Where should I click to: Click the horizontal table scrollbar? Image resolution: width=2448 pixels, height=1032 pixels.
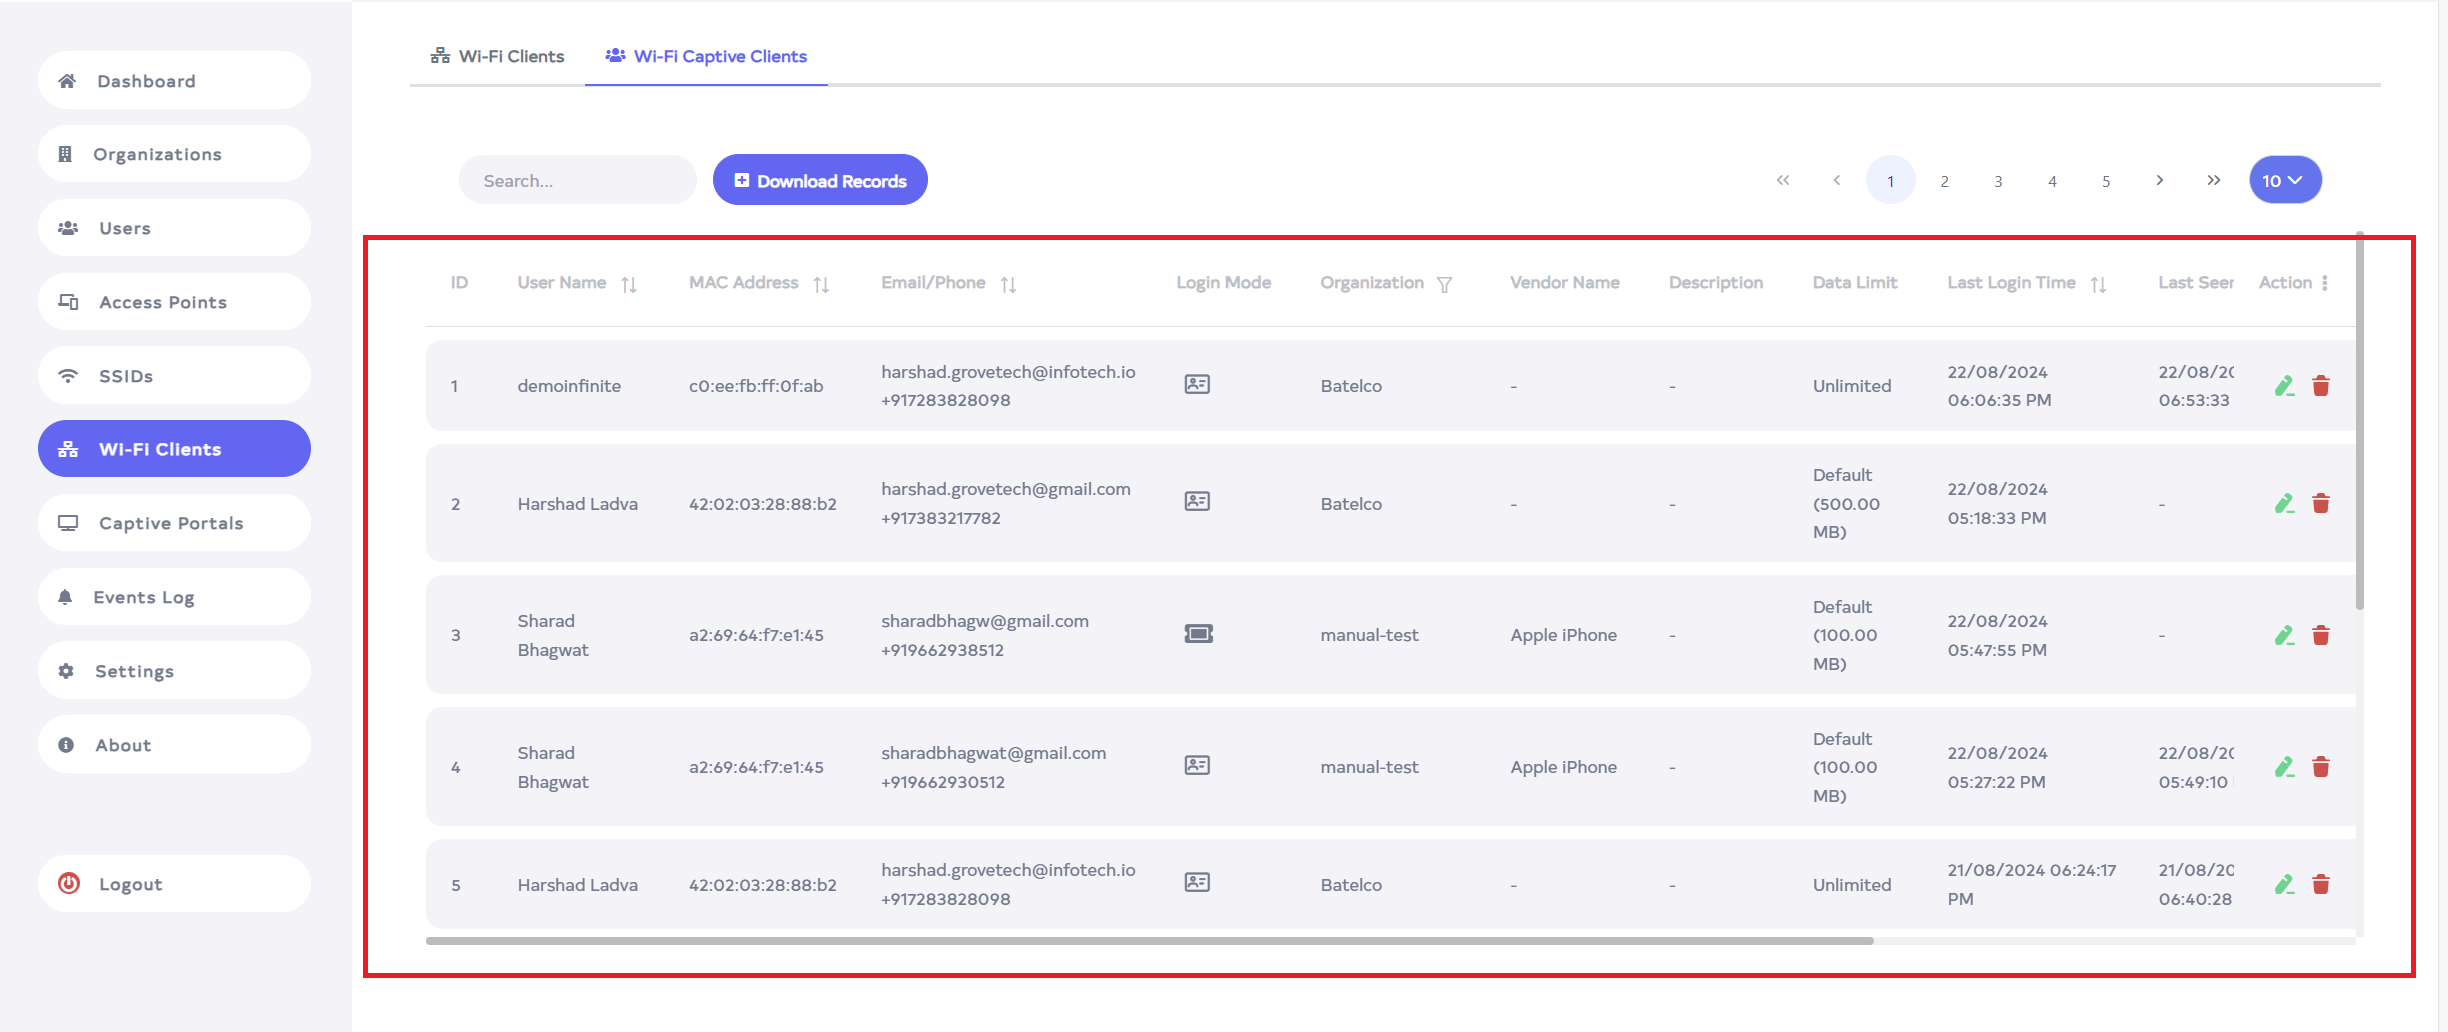[1149, 941]
